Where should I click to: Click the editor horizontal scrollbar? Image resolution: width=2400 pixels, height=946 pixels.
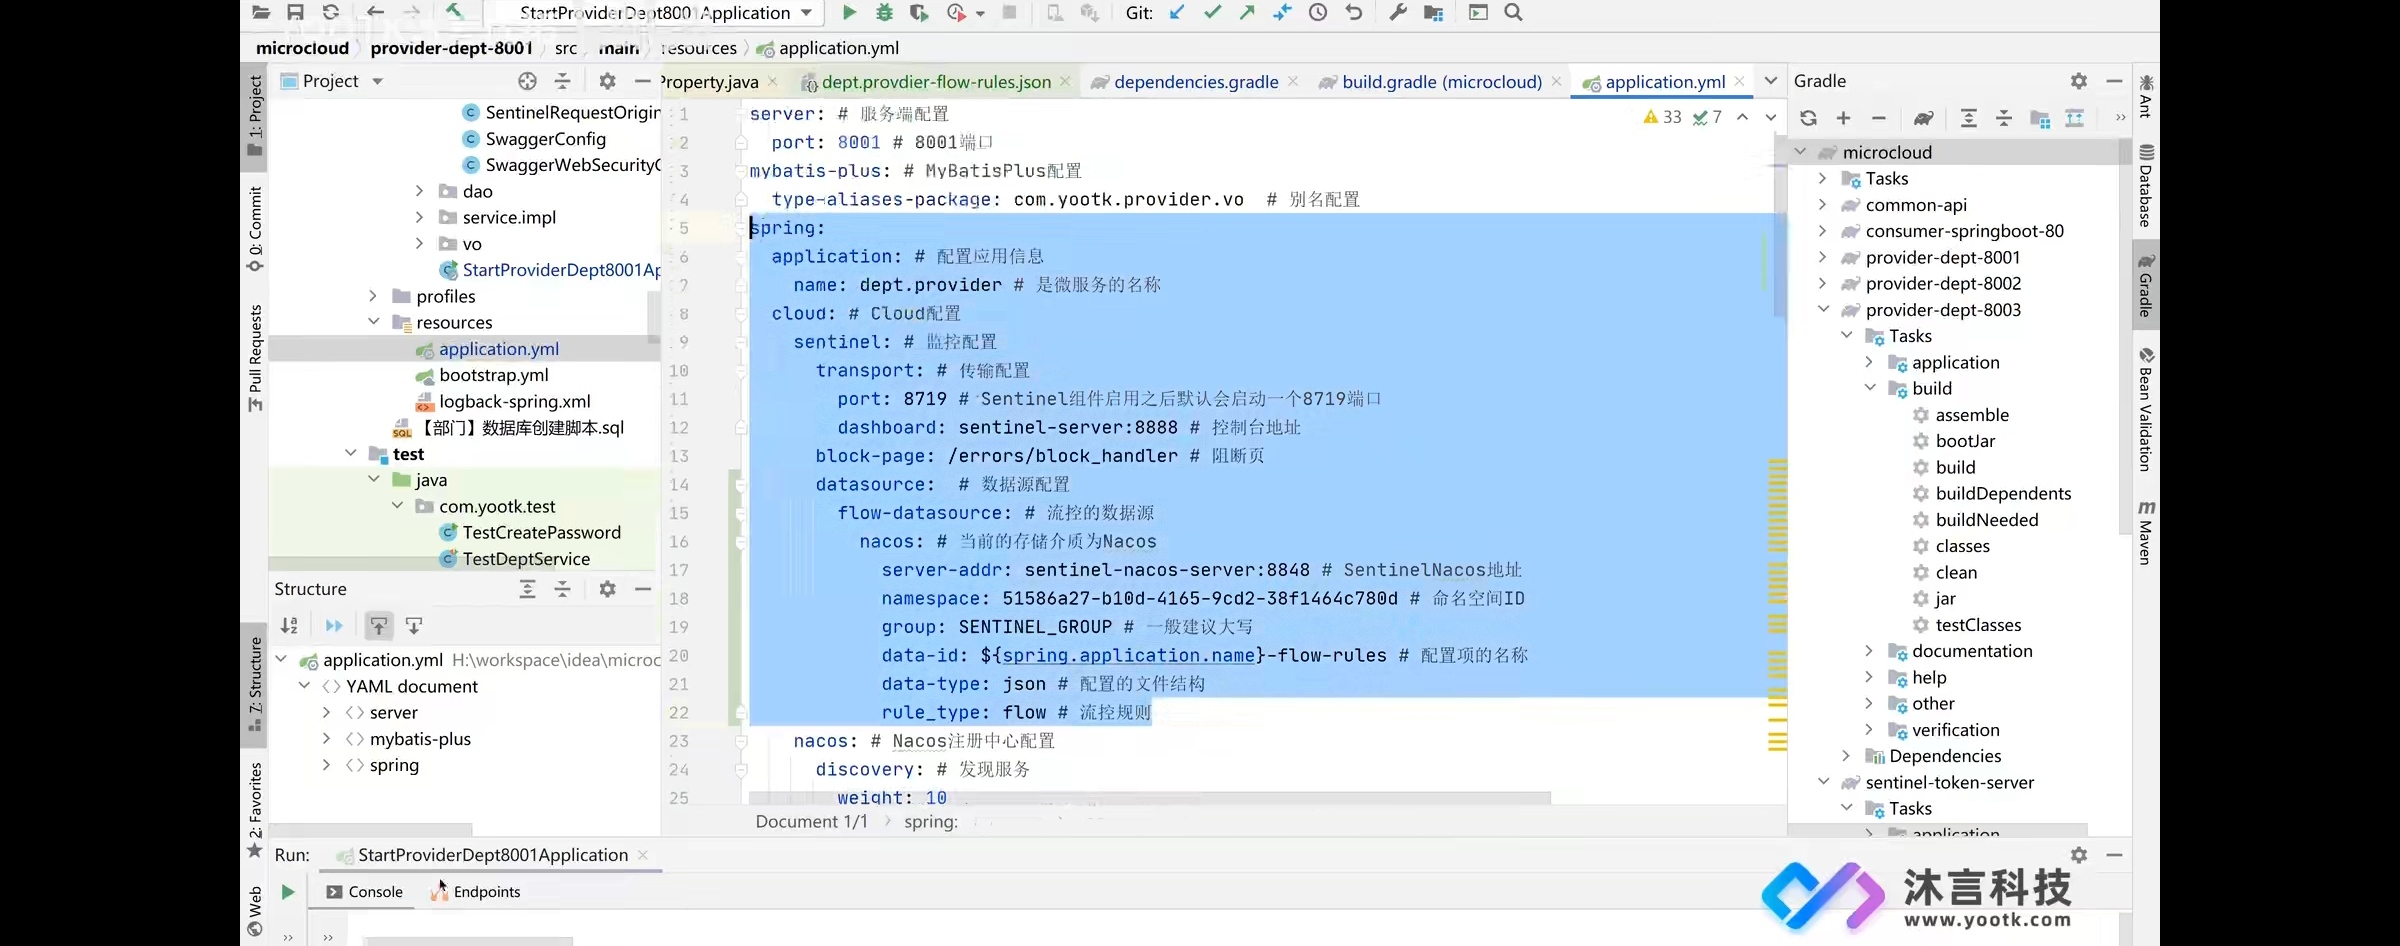pyautogui.click(x=1150, y=798)
